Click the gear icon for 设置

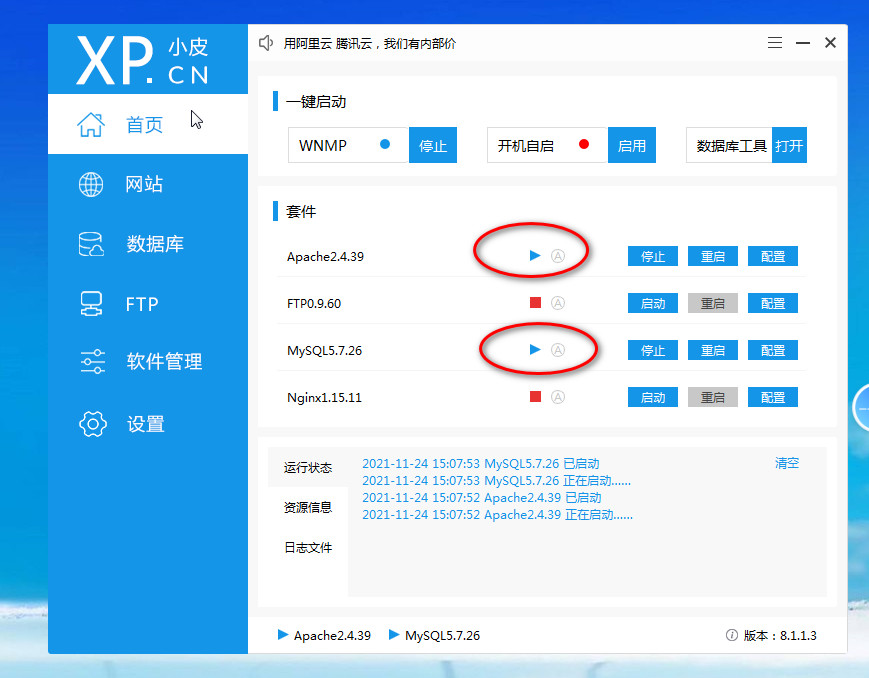(x=93, y=424)
